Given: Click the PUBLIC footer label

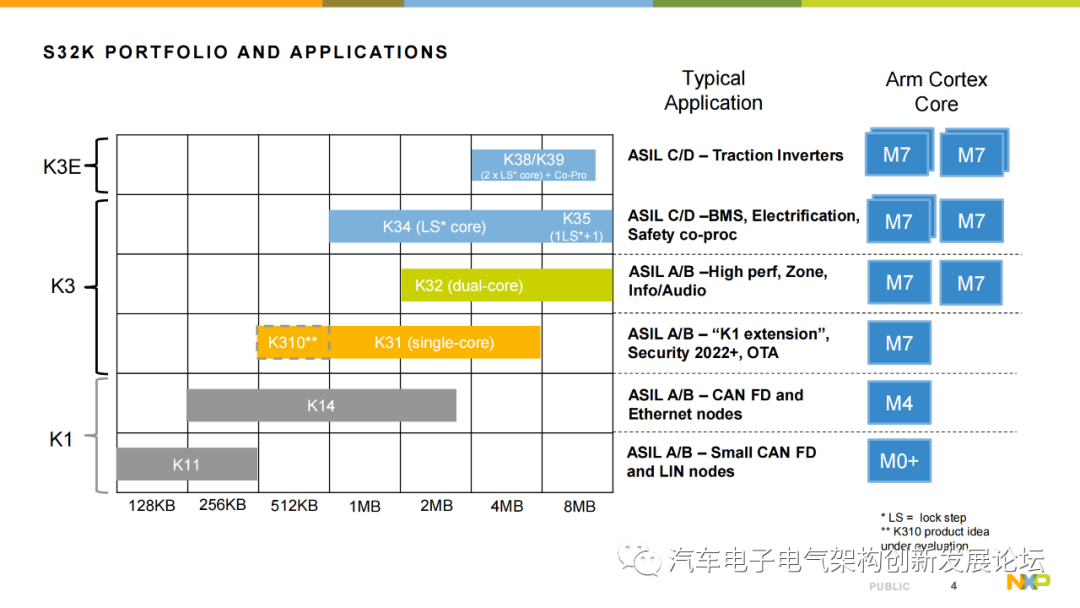Looking at the screenshot, I should pos(889,587).
